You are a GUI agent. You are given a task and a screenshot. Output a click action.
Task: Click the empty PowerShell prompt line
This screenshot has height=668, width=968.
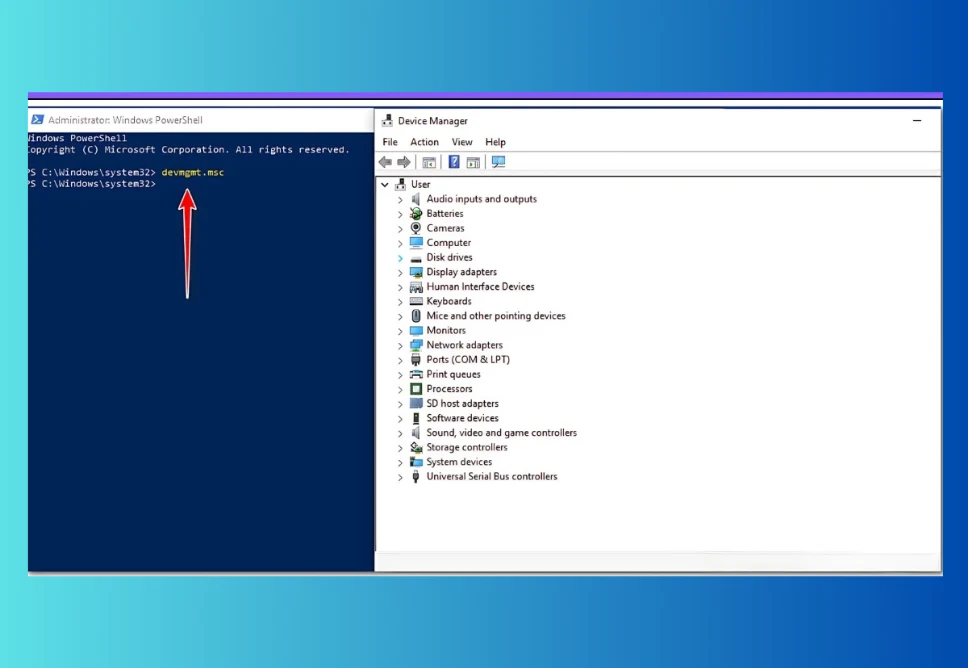[x=91, y=184]
